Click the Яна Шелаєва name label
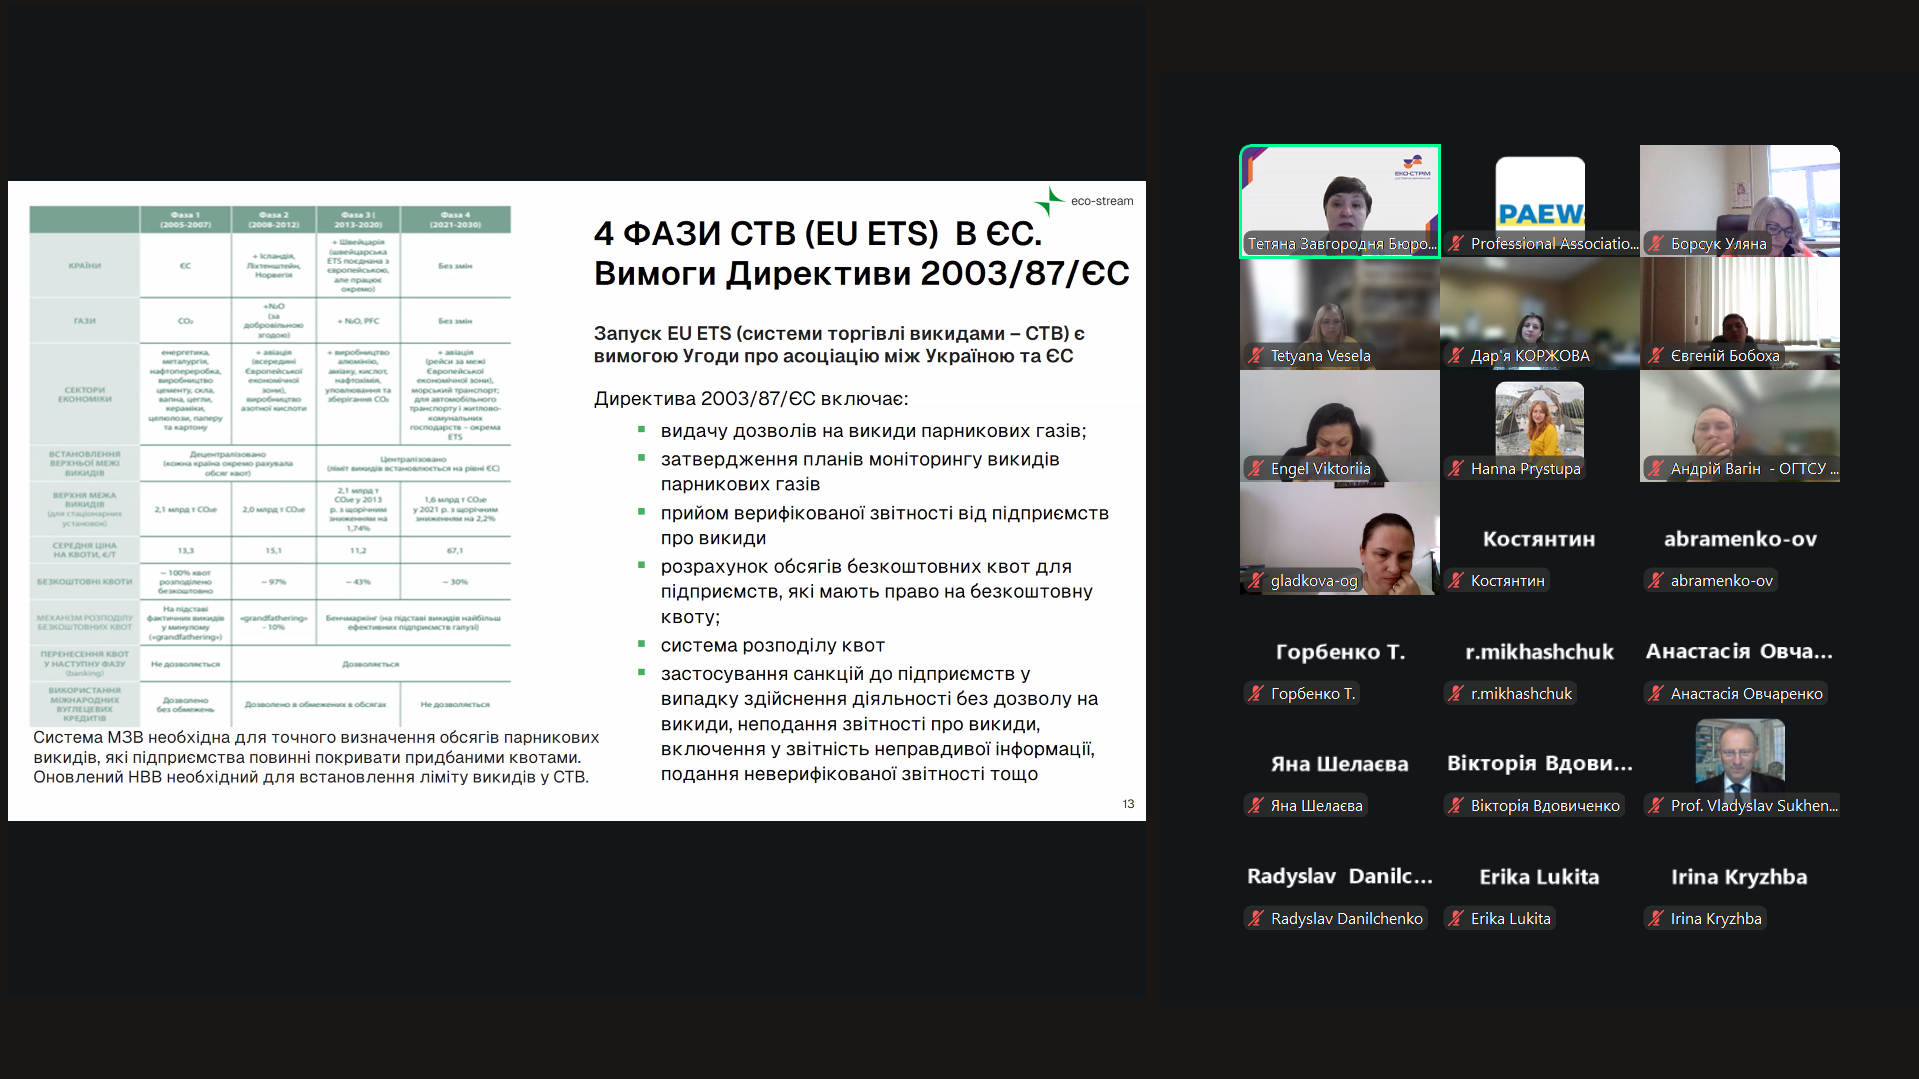The width and height of the screenshot is (1919, 1079). tap(1316, 806)
